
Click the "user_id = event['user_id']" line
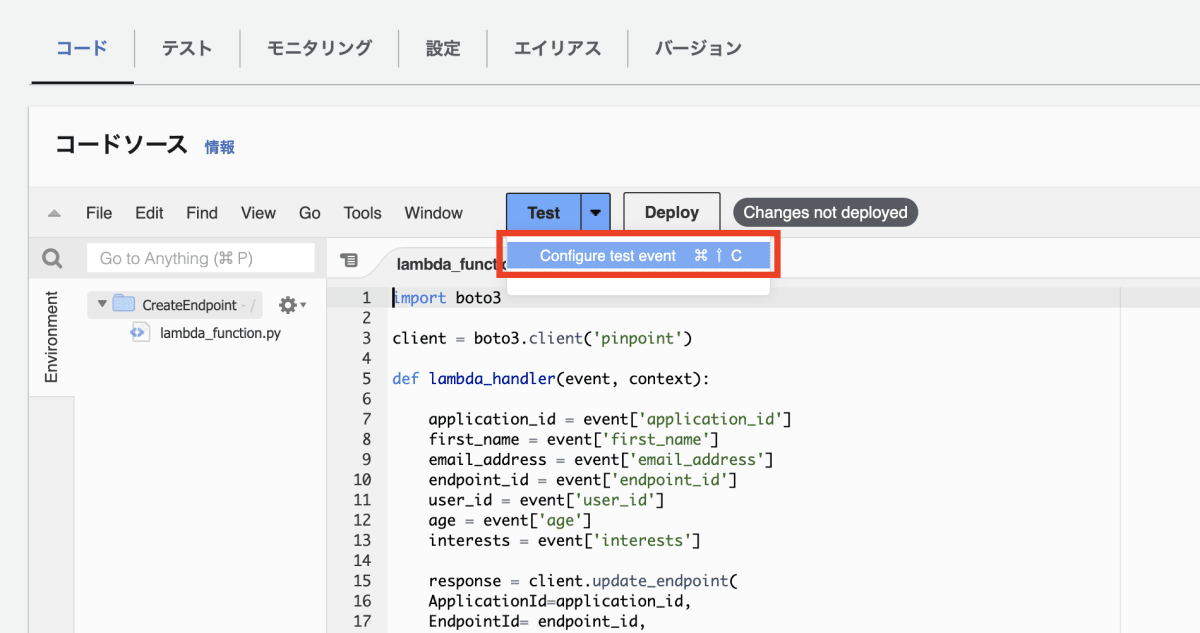pos(547,500)
